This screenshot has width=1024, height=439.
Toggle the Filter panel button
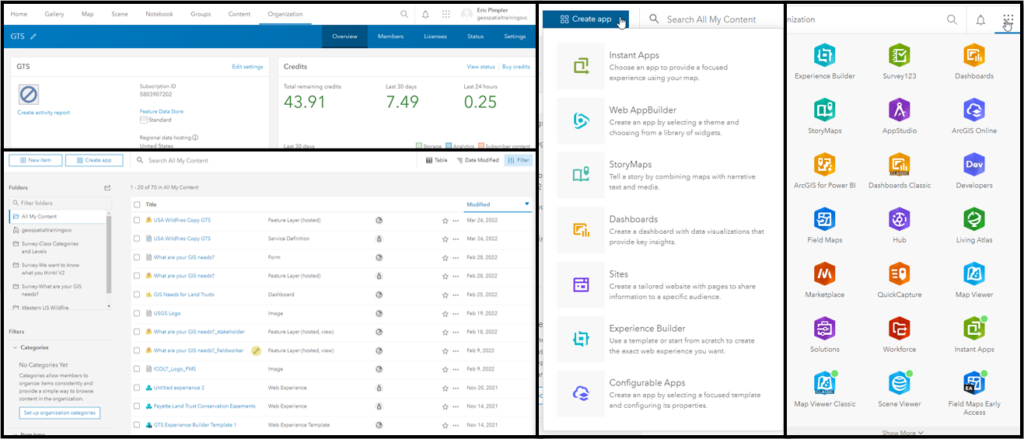coord(518,160)
